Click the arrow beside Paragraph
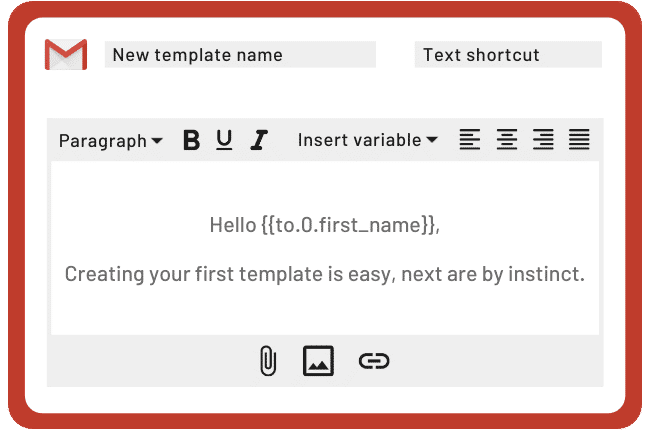This screenshot has width=650, height=430. (x=157, y=141)
